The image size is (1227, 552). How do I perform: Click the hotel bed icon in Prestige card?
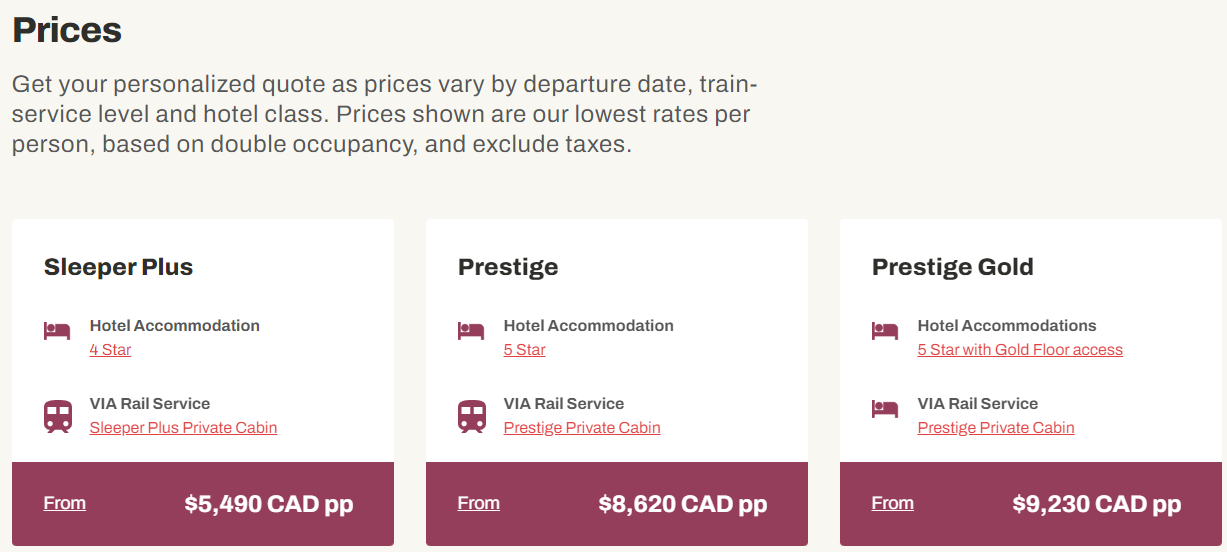point(471,330)
